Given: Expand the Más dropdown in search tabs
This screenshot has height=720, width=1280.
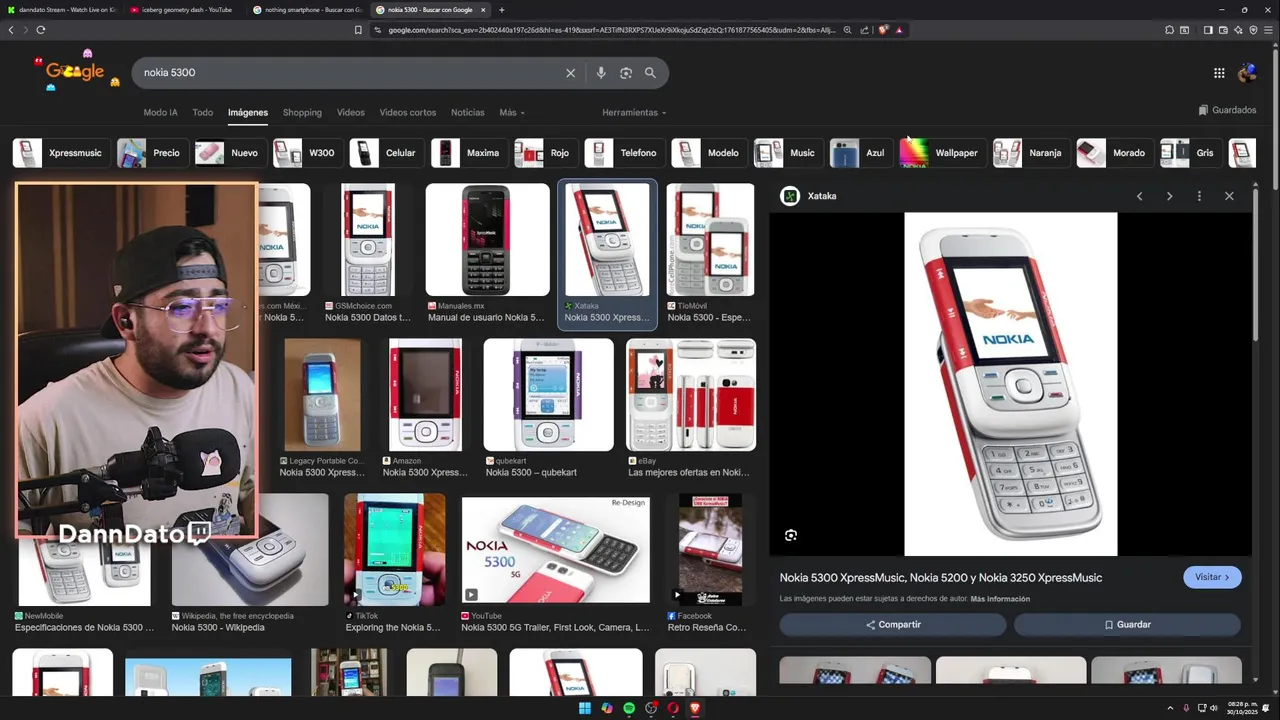Looking at the screenshot, I should coord(512,113).
